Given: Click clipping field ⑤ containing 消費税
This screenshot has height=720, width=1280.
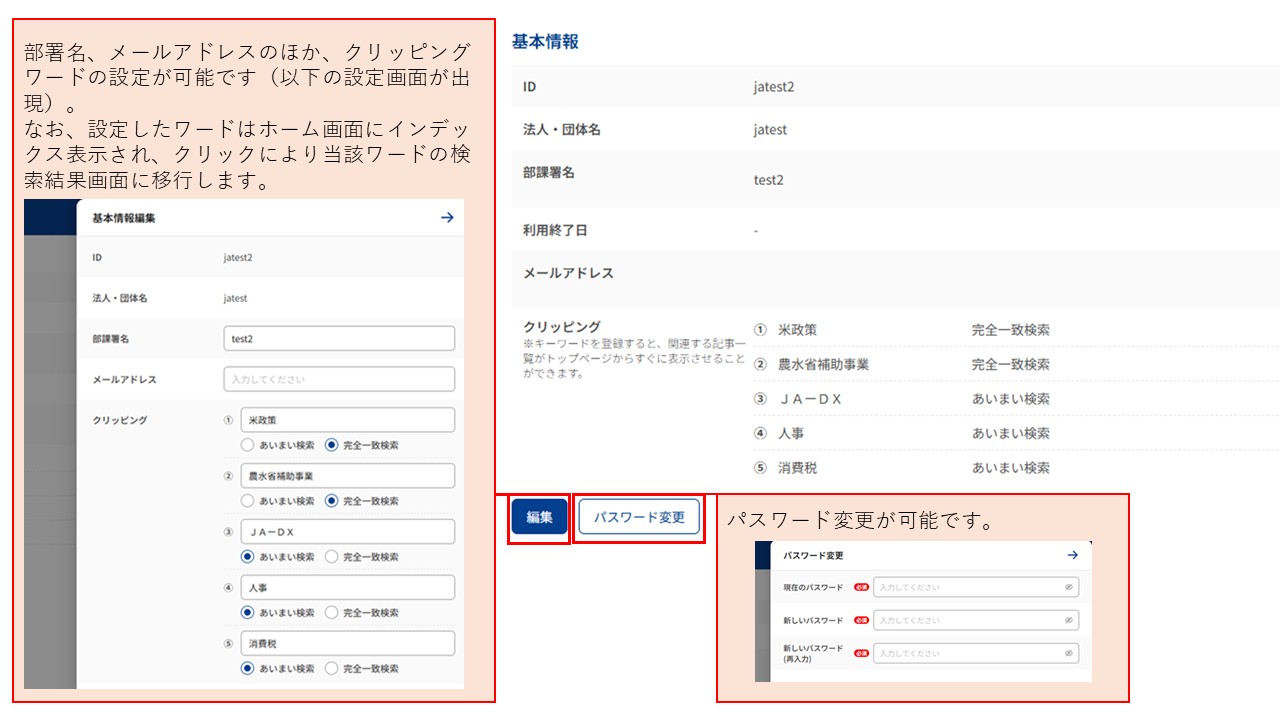Looking at the screenshot, I should tap(348, 644).
